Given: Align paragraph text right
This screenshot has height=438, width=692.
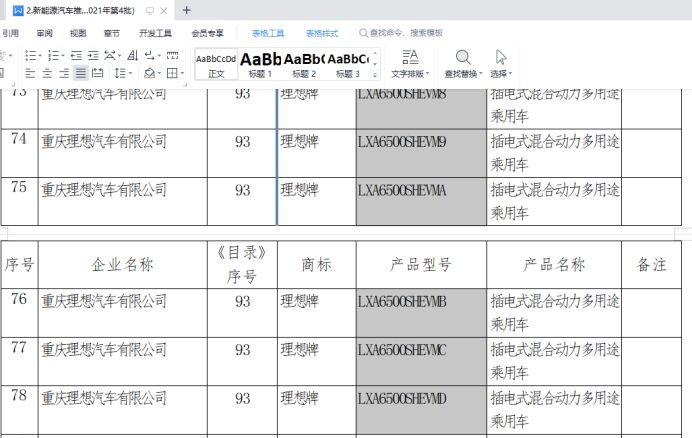Looking at the screenshot, I should (64, 73).
